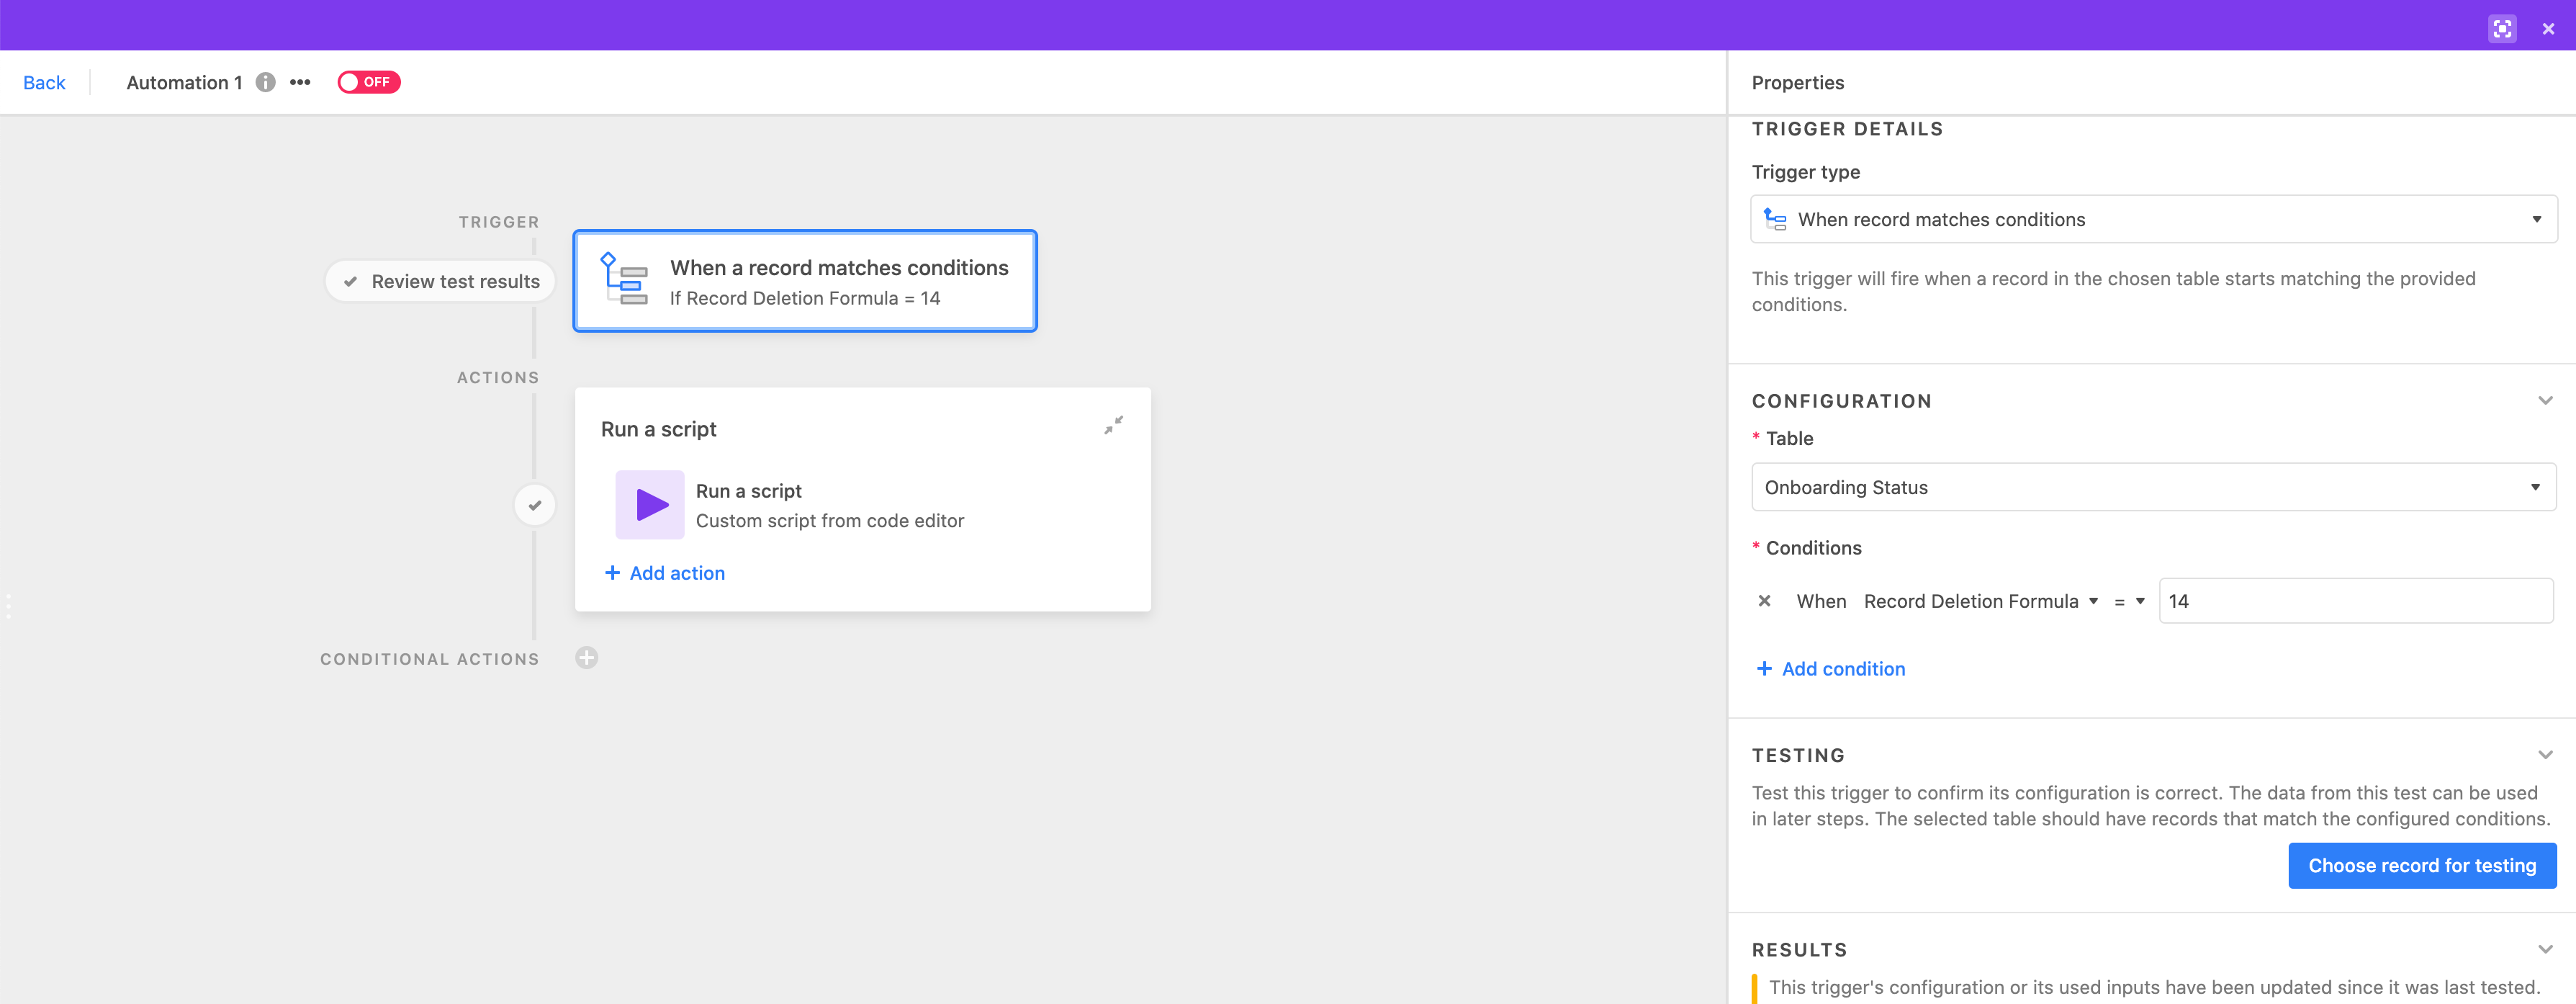Click Add condition link
The width and height of the screenshot is (2576, 1004).
pos(1831,669)
